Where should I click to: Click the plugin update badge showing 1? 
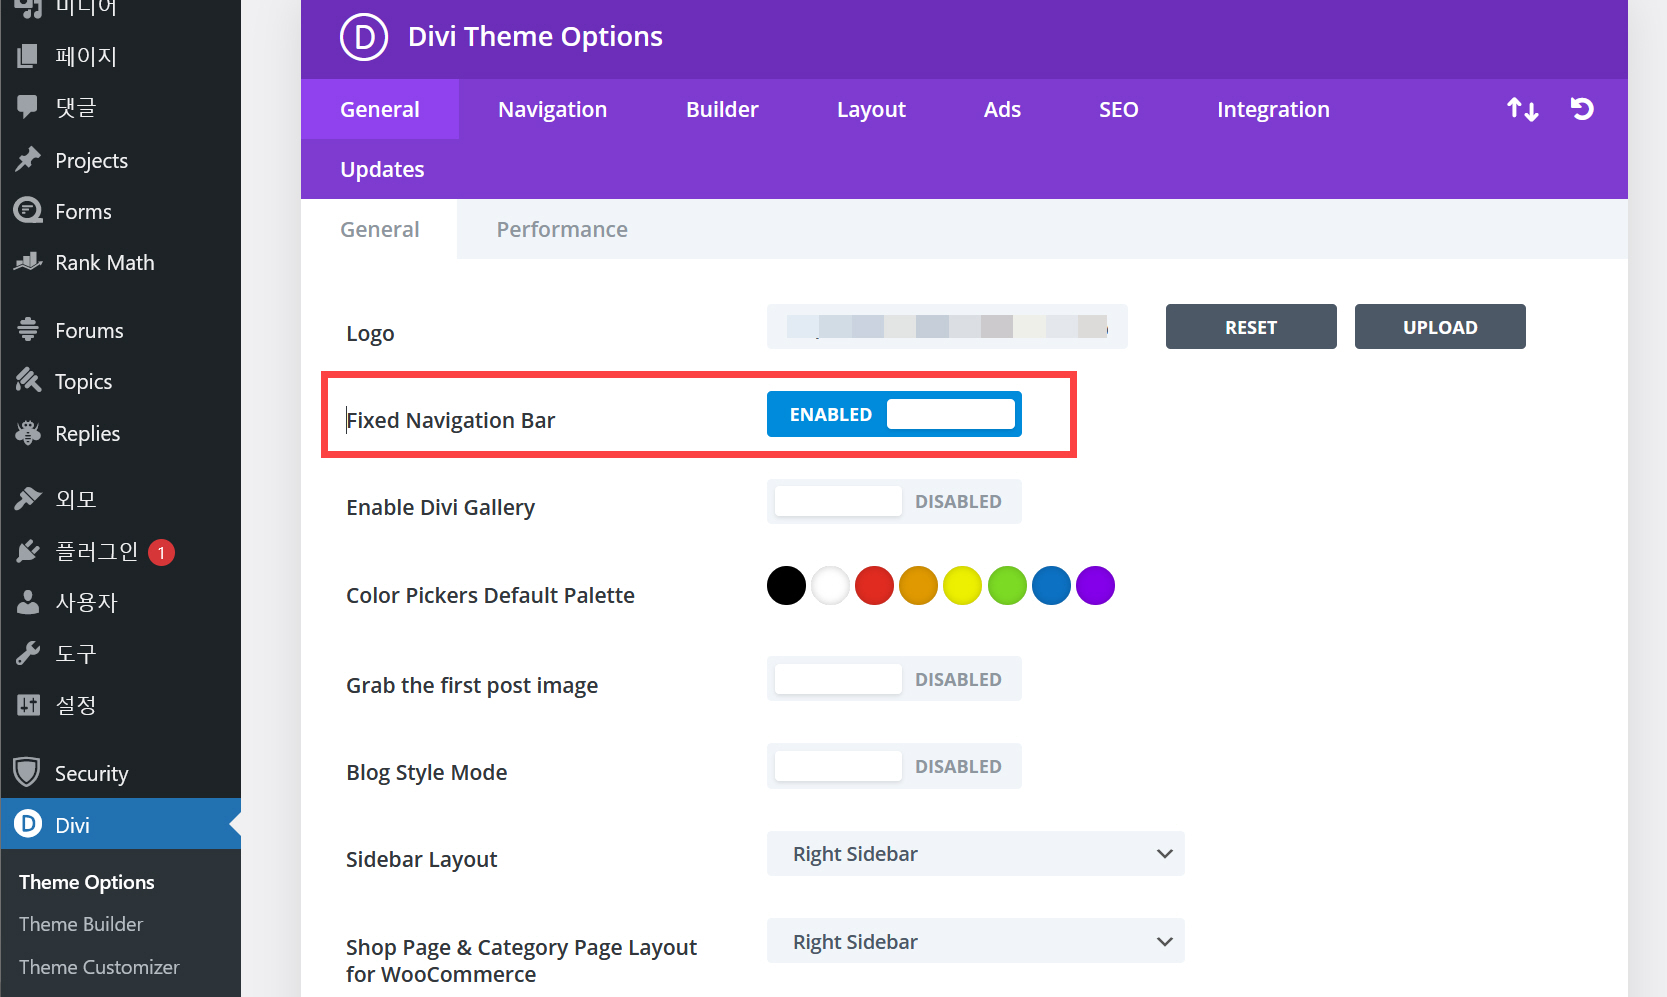[x=161, y=552]
